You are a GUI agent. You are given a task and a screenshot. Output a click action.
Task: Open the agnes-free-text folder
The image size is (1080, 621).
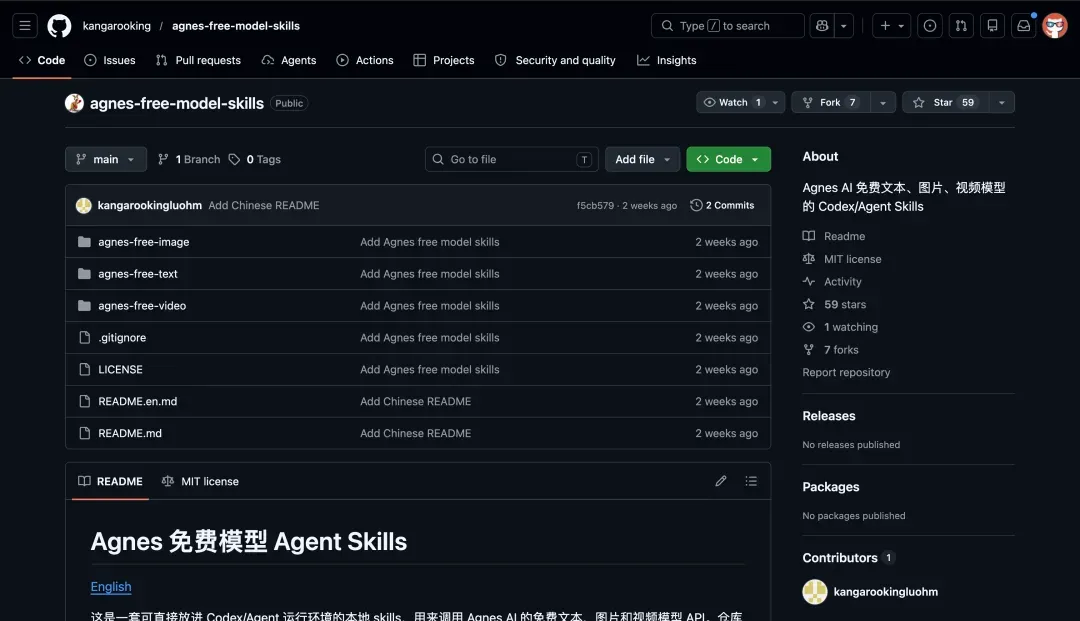[x=138, y=274]
